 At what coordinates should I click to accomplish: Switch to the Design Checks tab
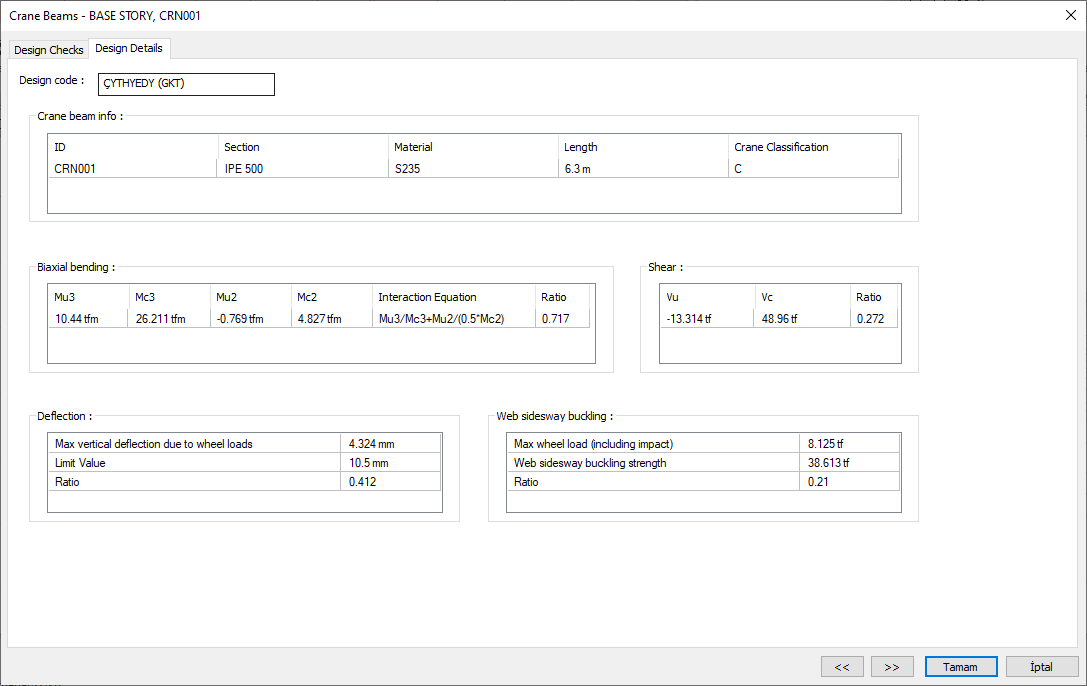(49, 50)
